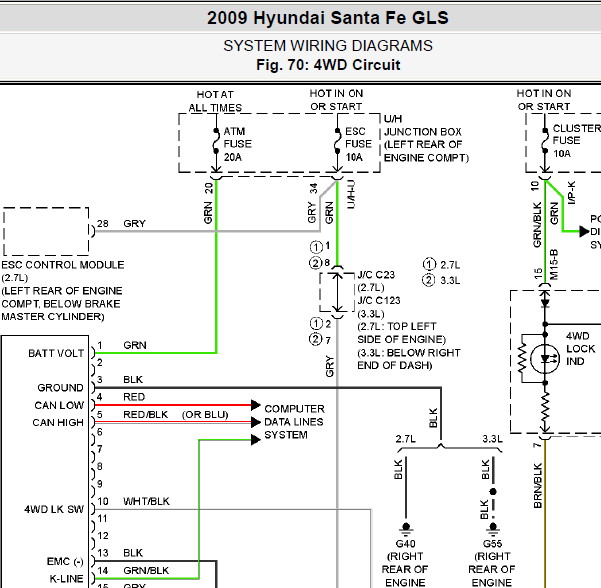
Task: Click 'COMPUTER DATA LINES SYSTEM' text
Action: (x=294, y=422)
